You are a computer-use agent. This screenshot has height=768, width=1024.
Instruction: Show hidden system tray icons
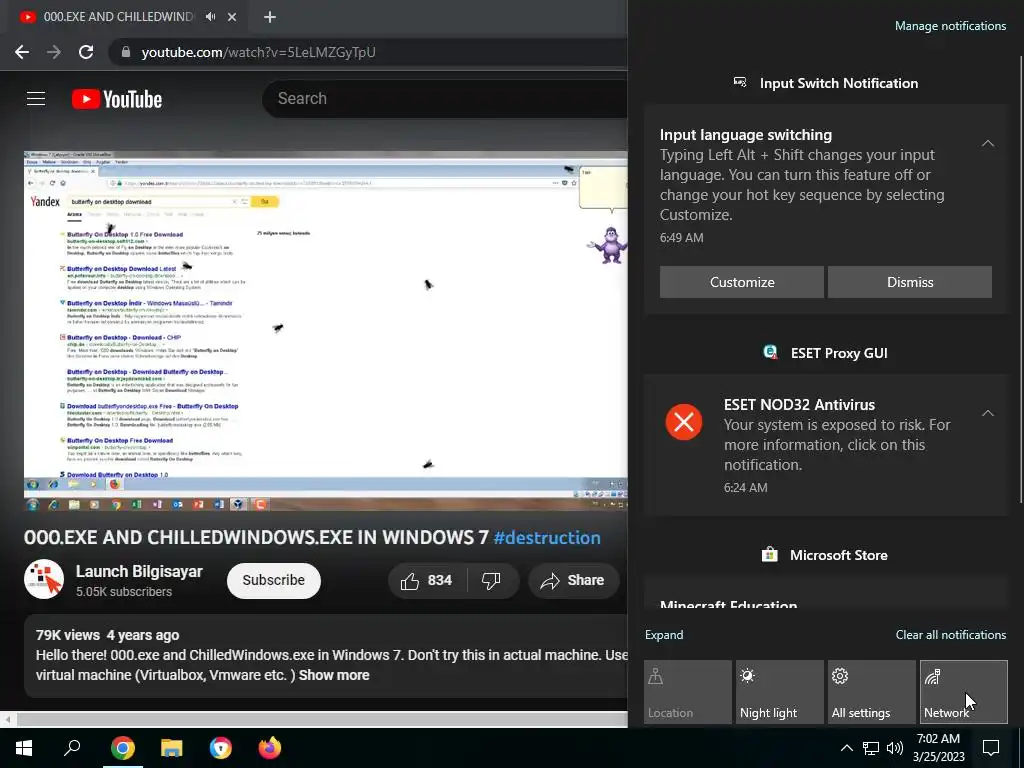pyautogui.click(x=846, y=748)
